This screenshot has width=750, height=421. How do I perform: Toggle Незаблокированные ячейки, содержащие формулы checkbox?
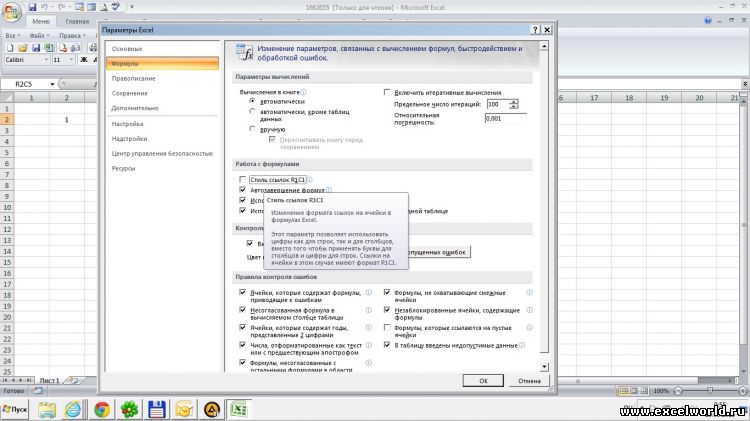[387, 310]
